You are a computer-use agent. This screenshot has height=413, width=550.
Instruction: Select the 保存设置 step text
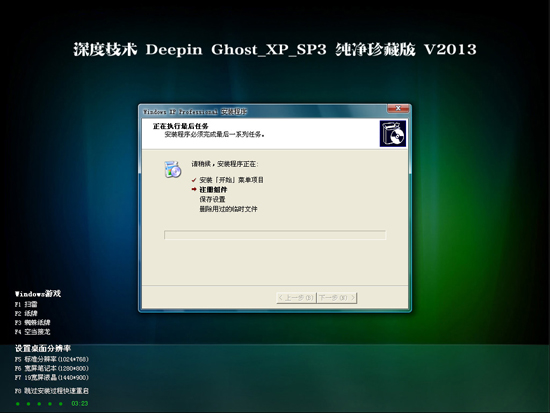click(212, 199)
